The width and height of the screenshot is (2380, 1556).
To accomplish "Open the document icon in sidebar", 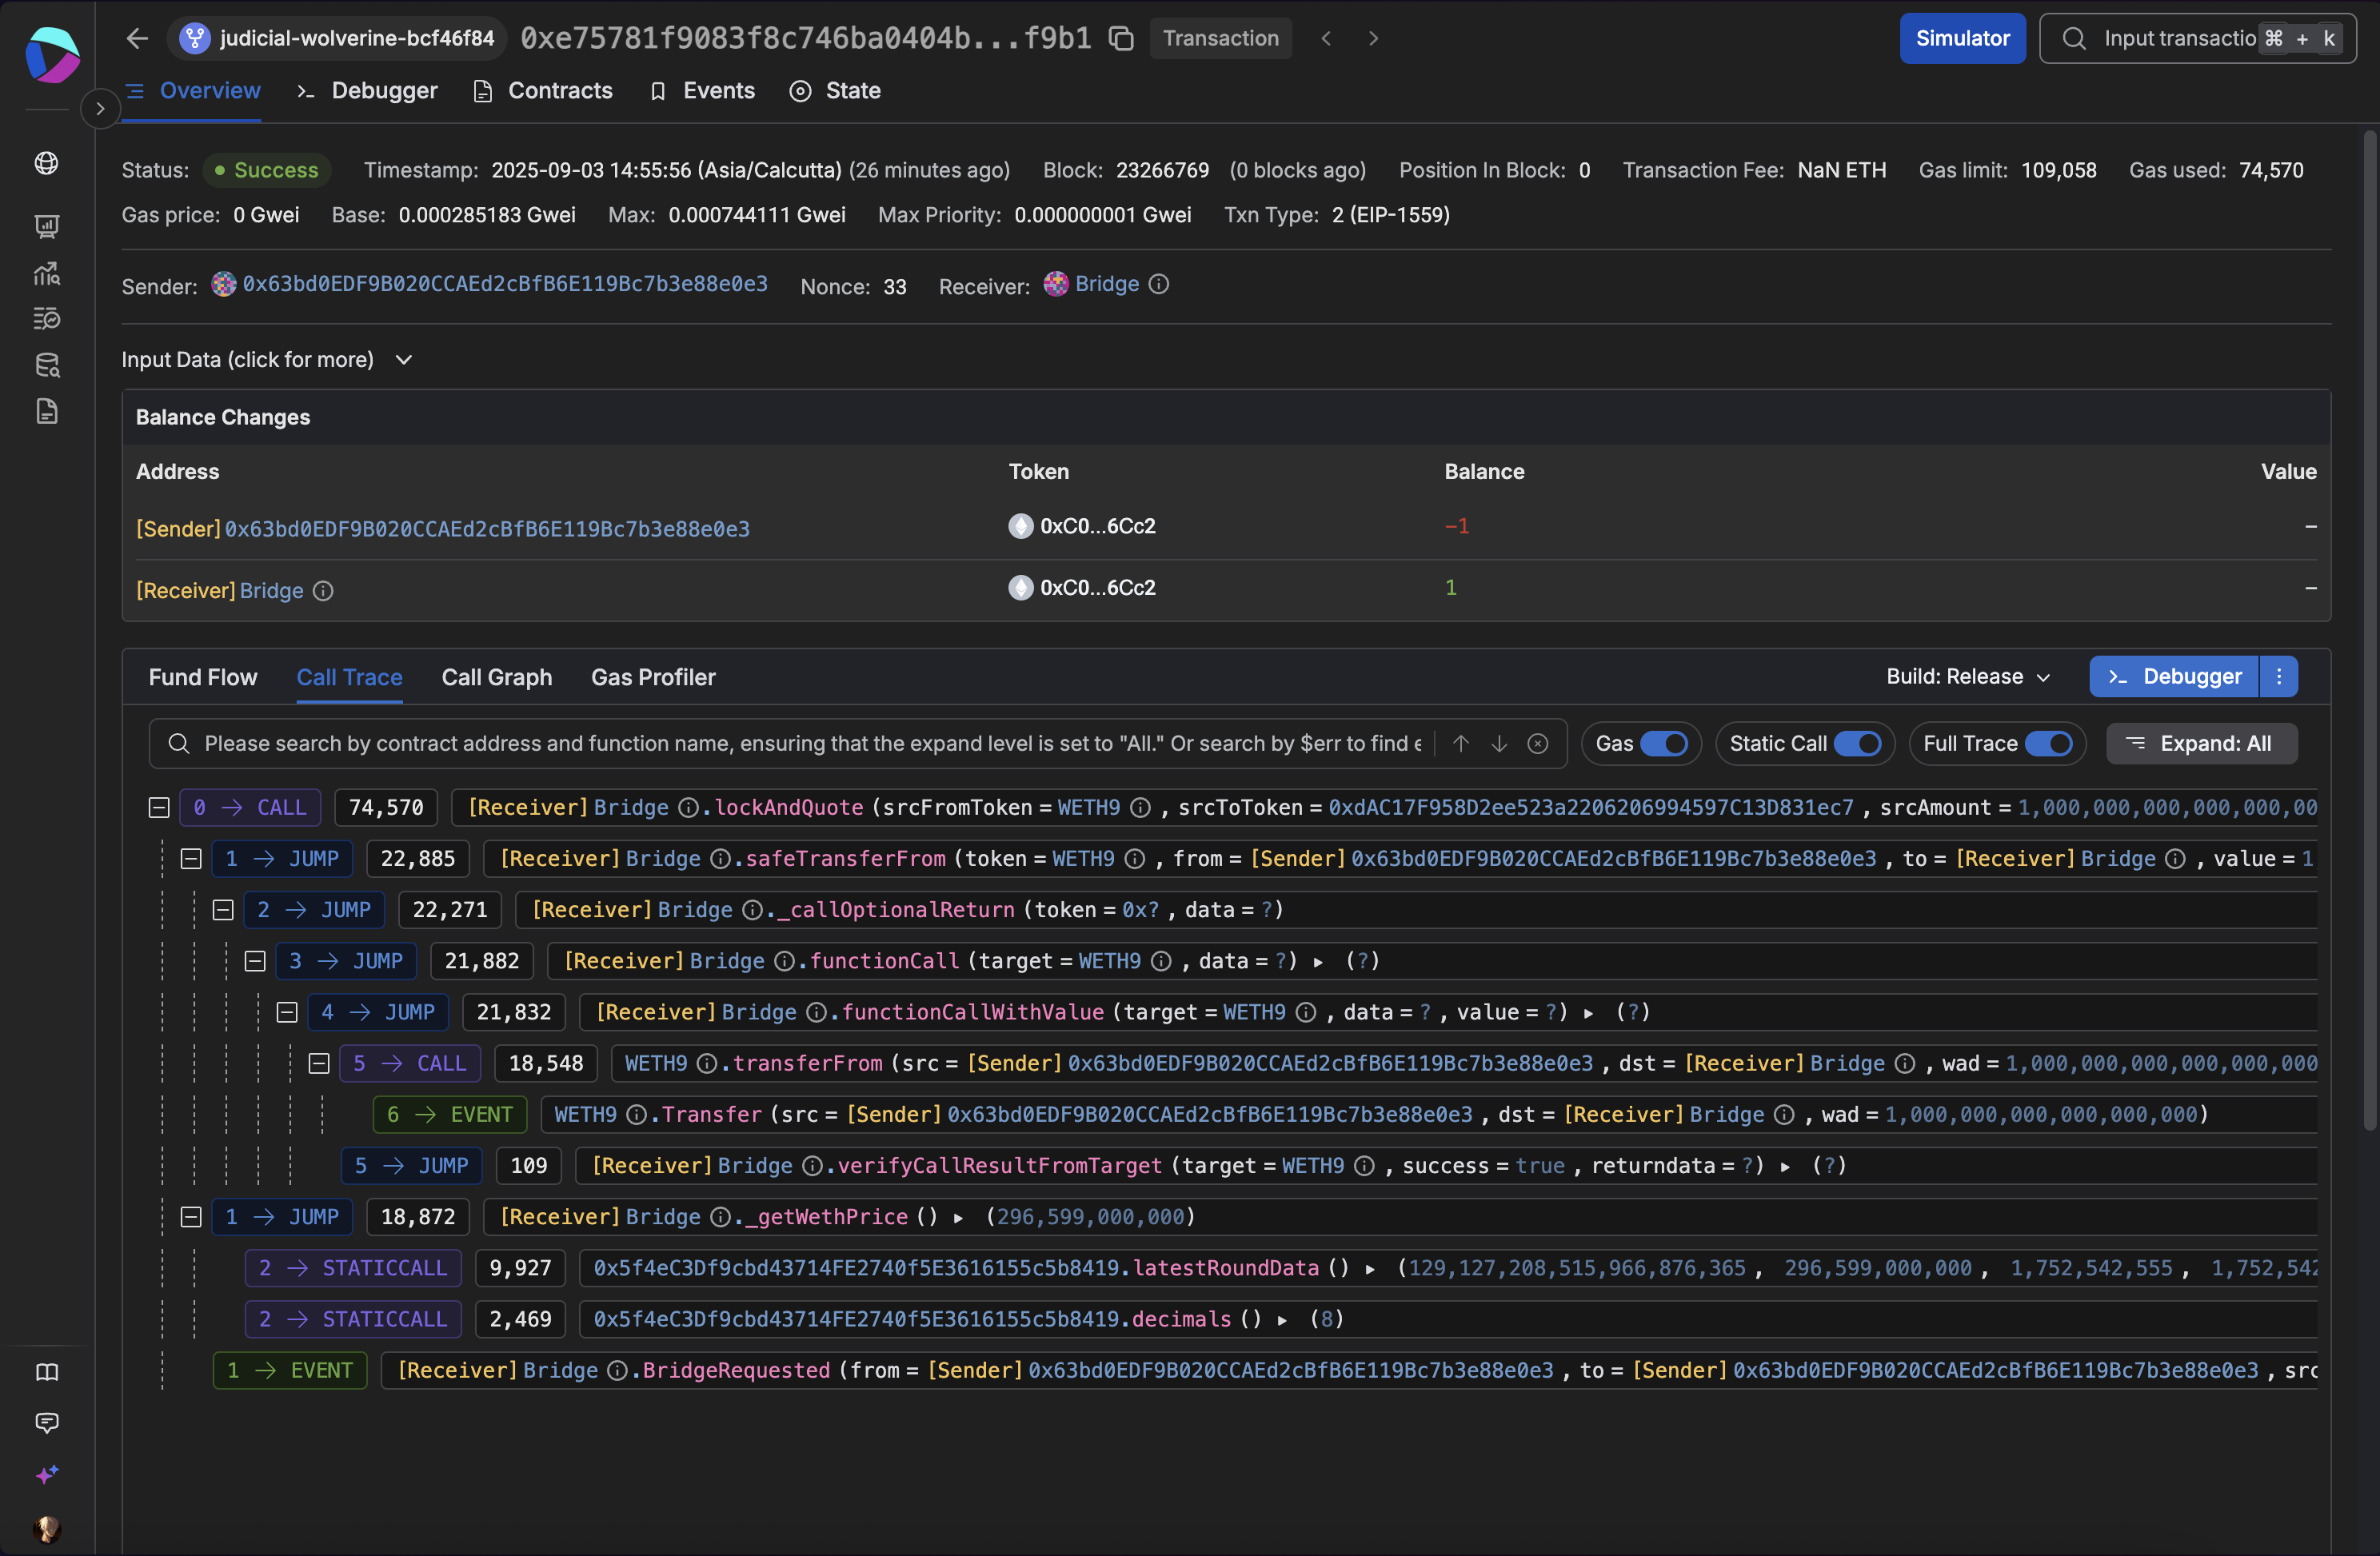I will (x=47, y=411).
